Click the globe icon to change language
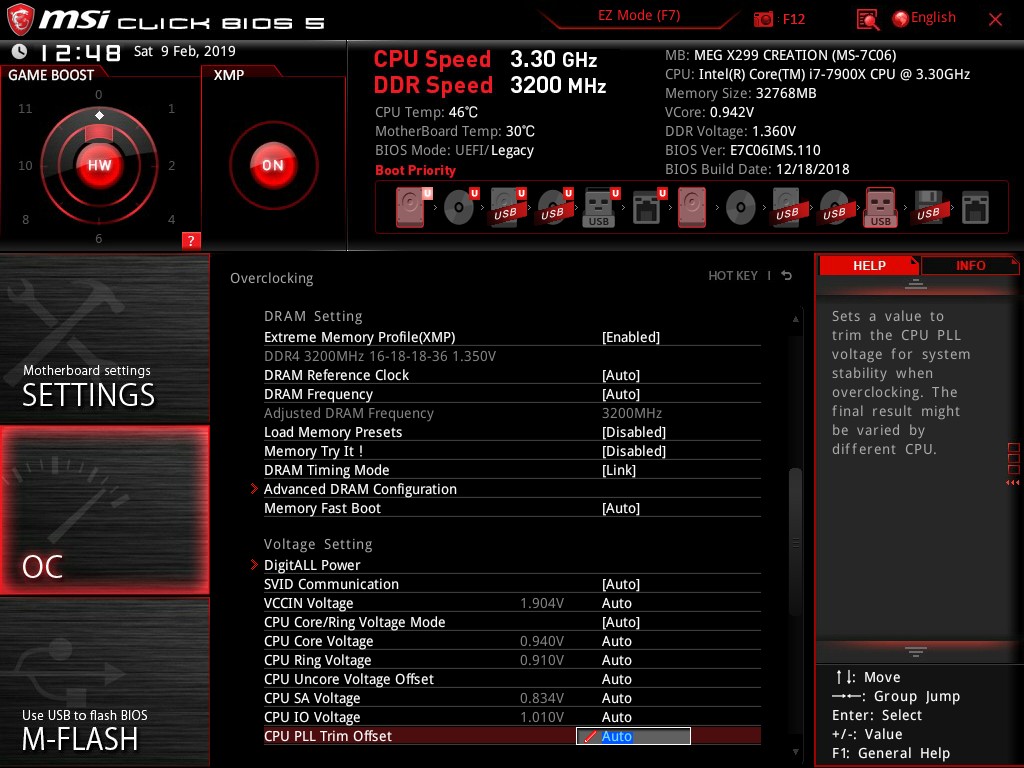Image resolution: width=1024 pixels, height=768 pixels. click(x=900, y=18)
